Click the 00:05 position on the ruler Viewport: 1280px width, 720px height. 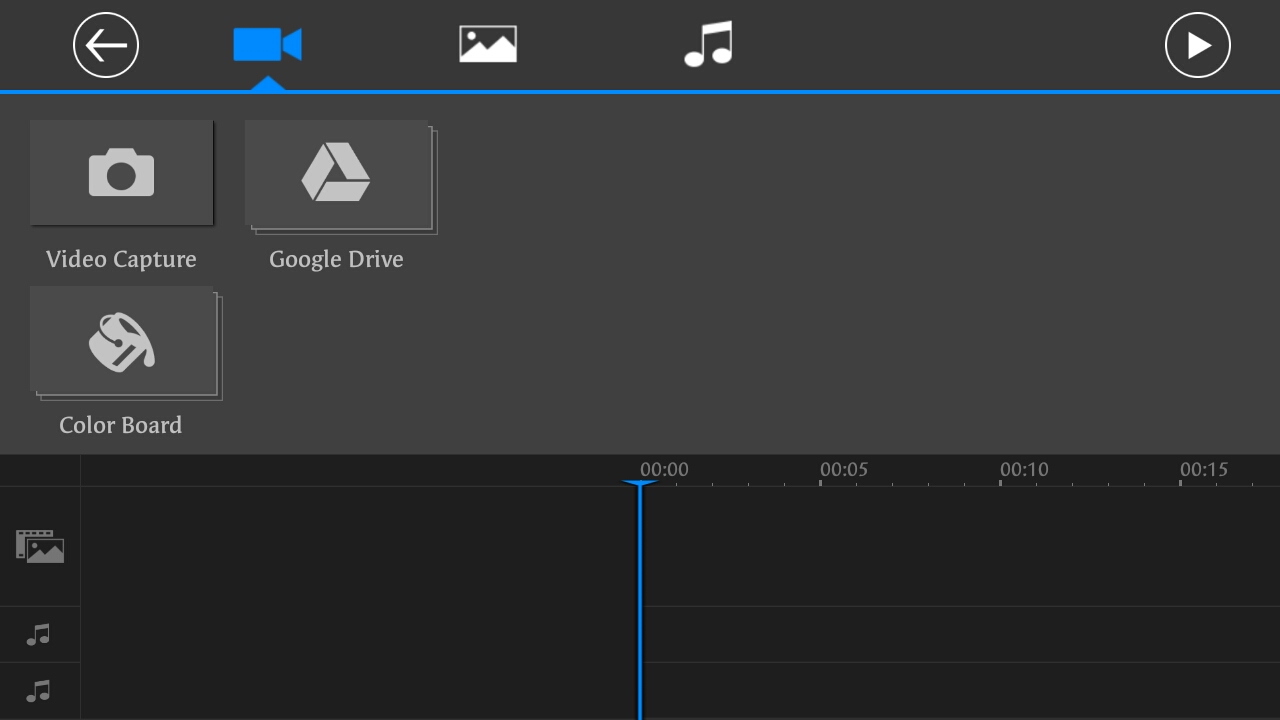tap(843, 469)
